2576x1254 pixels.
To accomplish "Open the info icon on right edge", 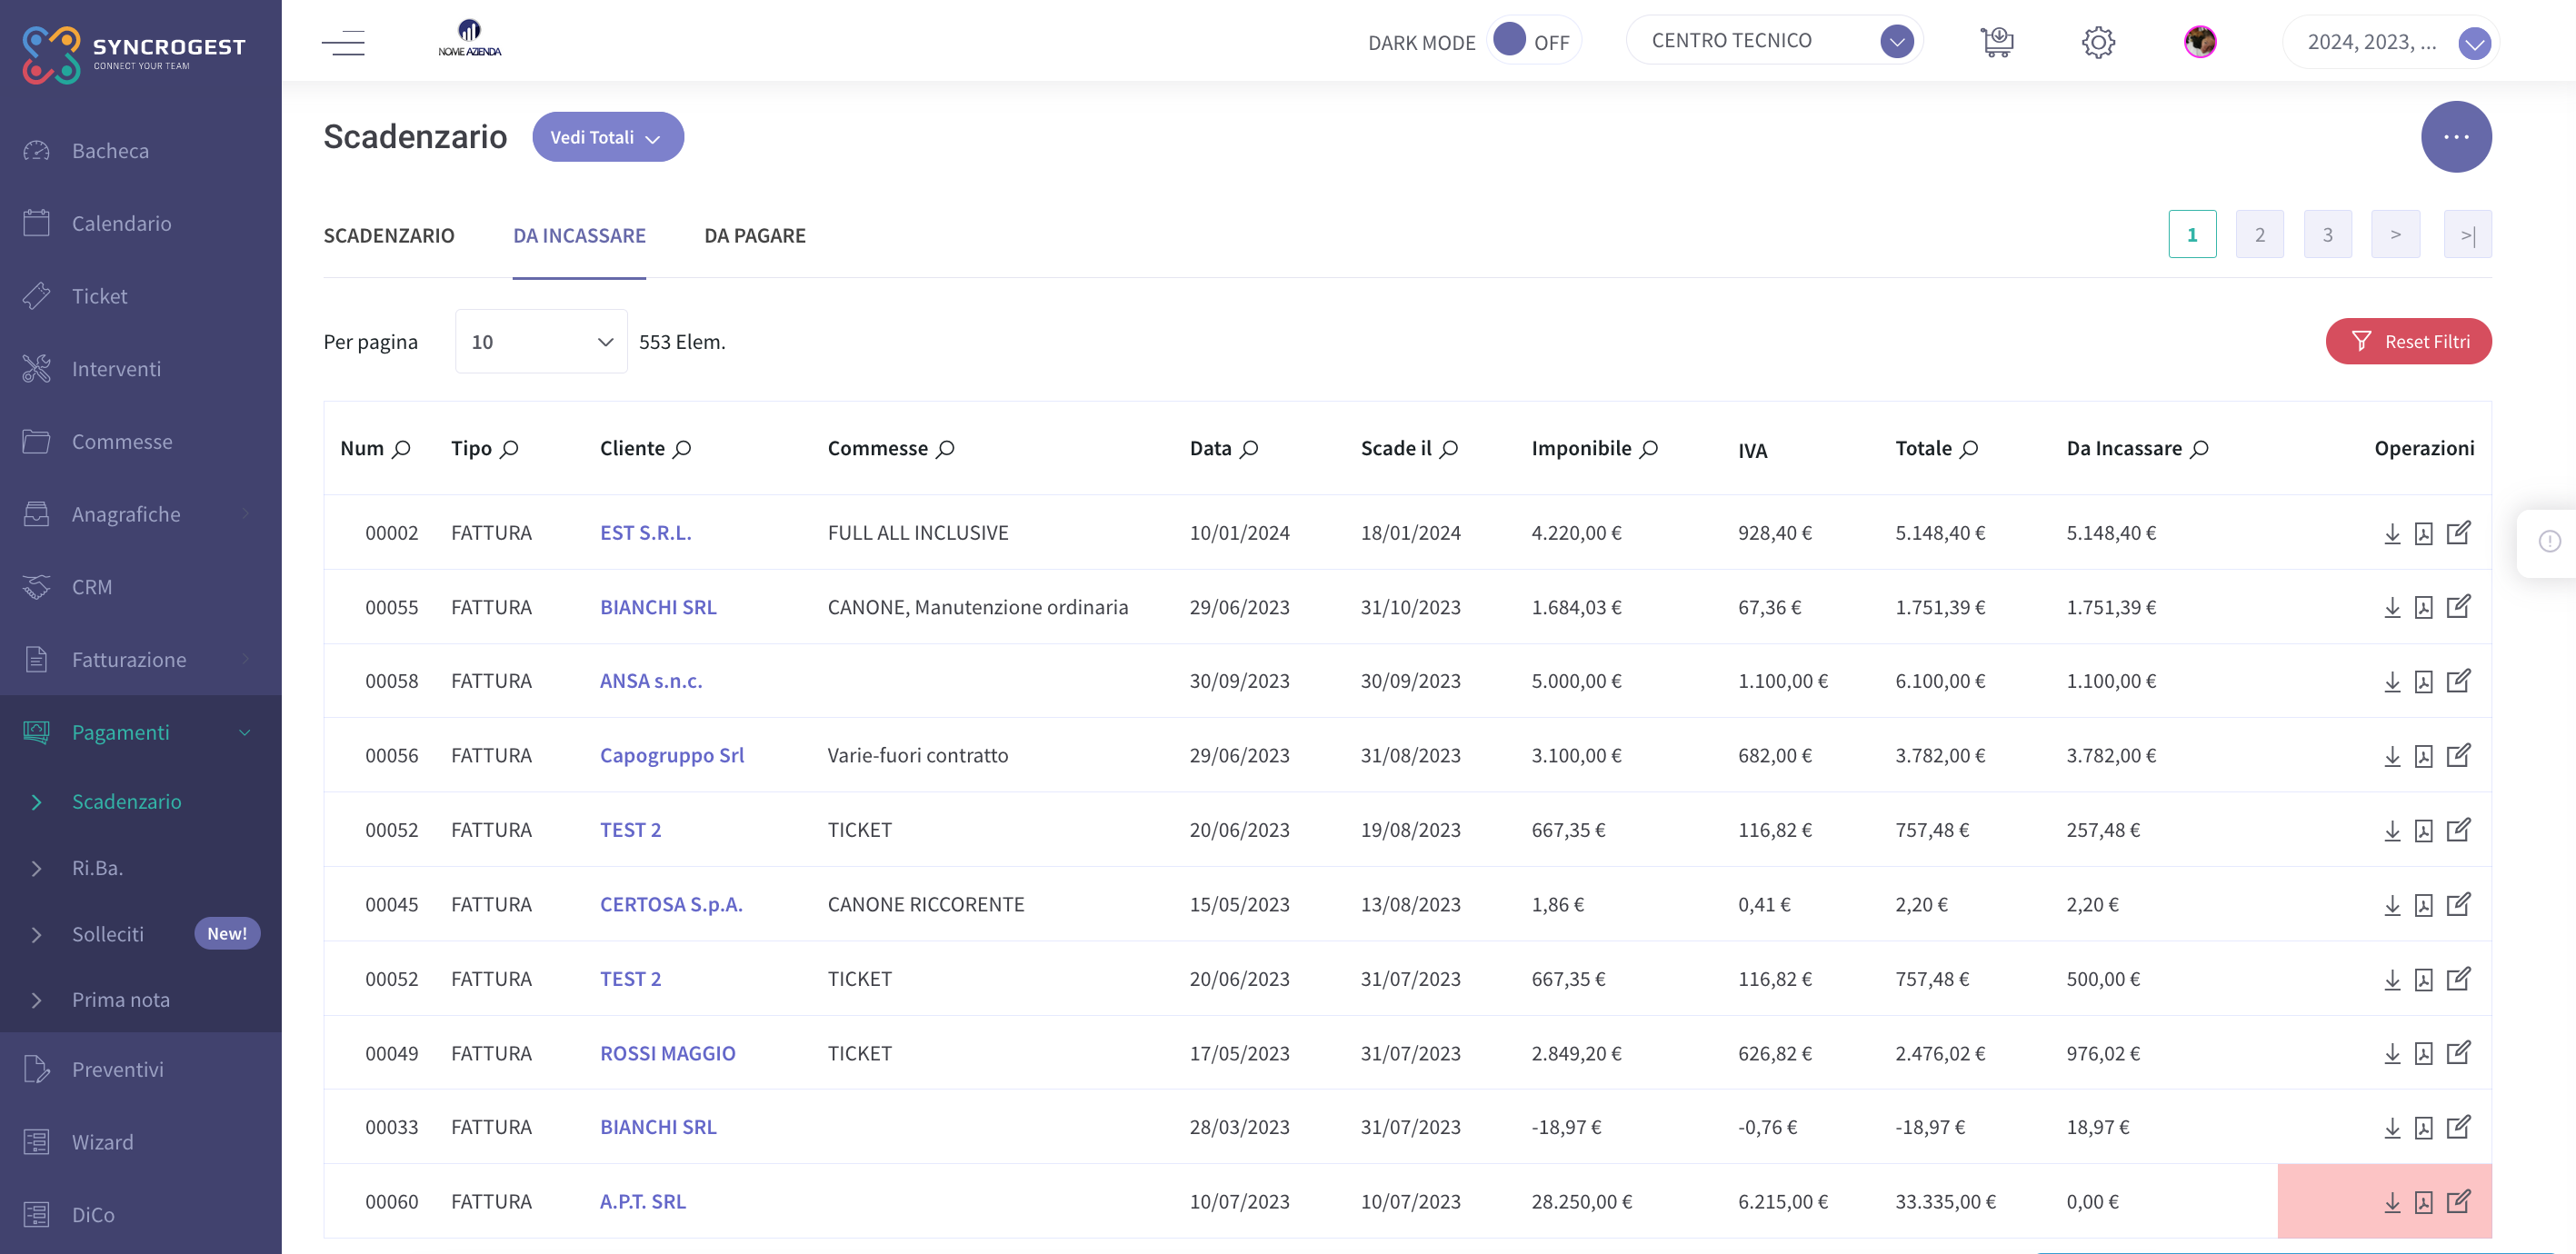I will coord(2549,541).
